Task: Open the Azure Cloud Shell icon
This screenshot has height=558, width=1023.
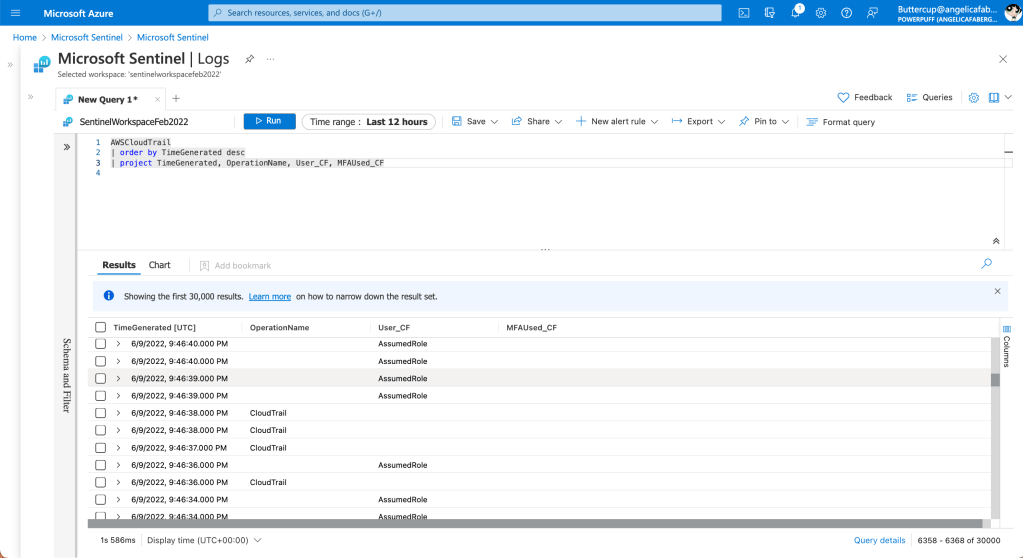Action: [744, 13]
